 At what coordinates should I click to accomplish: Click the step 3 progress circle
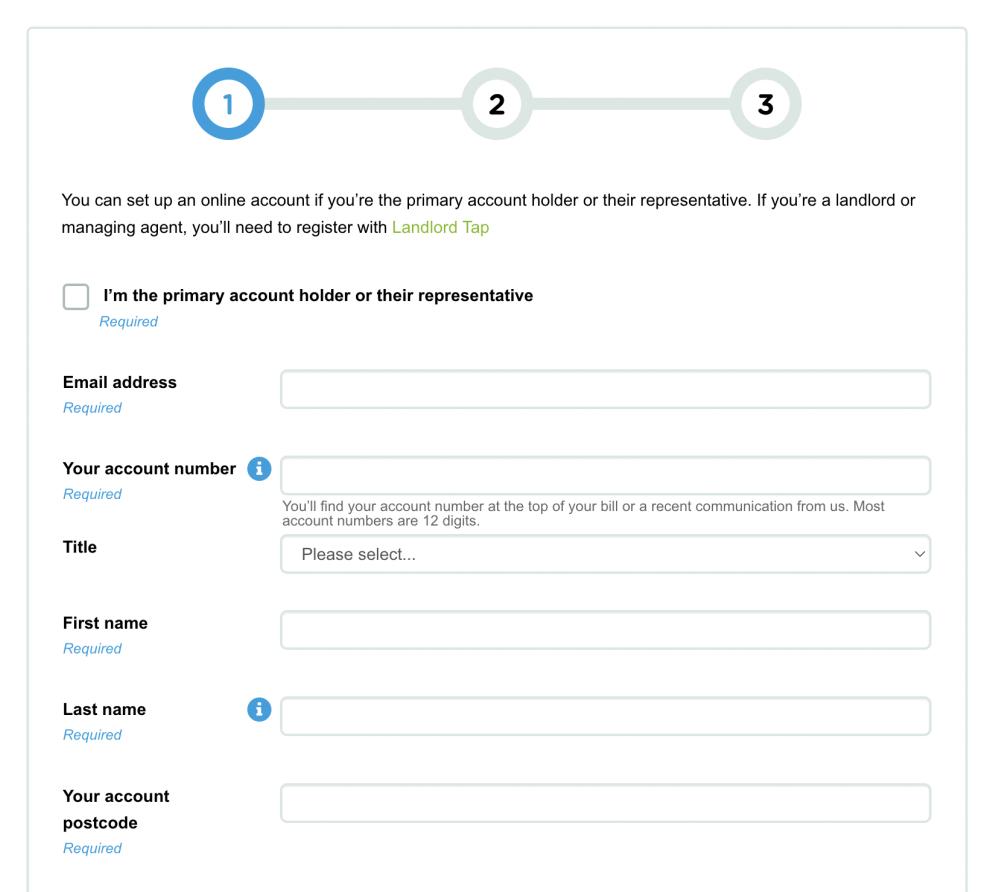point(766,104)
